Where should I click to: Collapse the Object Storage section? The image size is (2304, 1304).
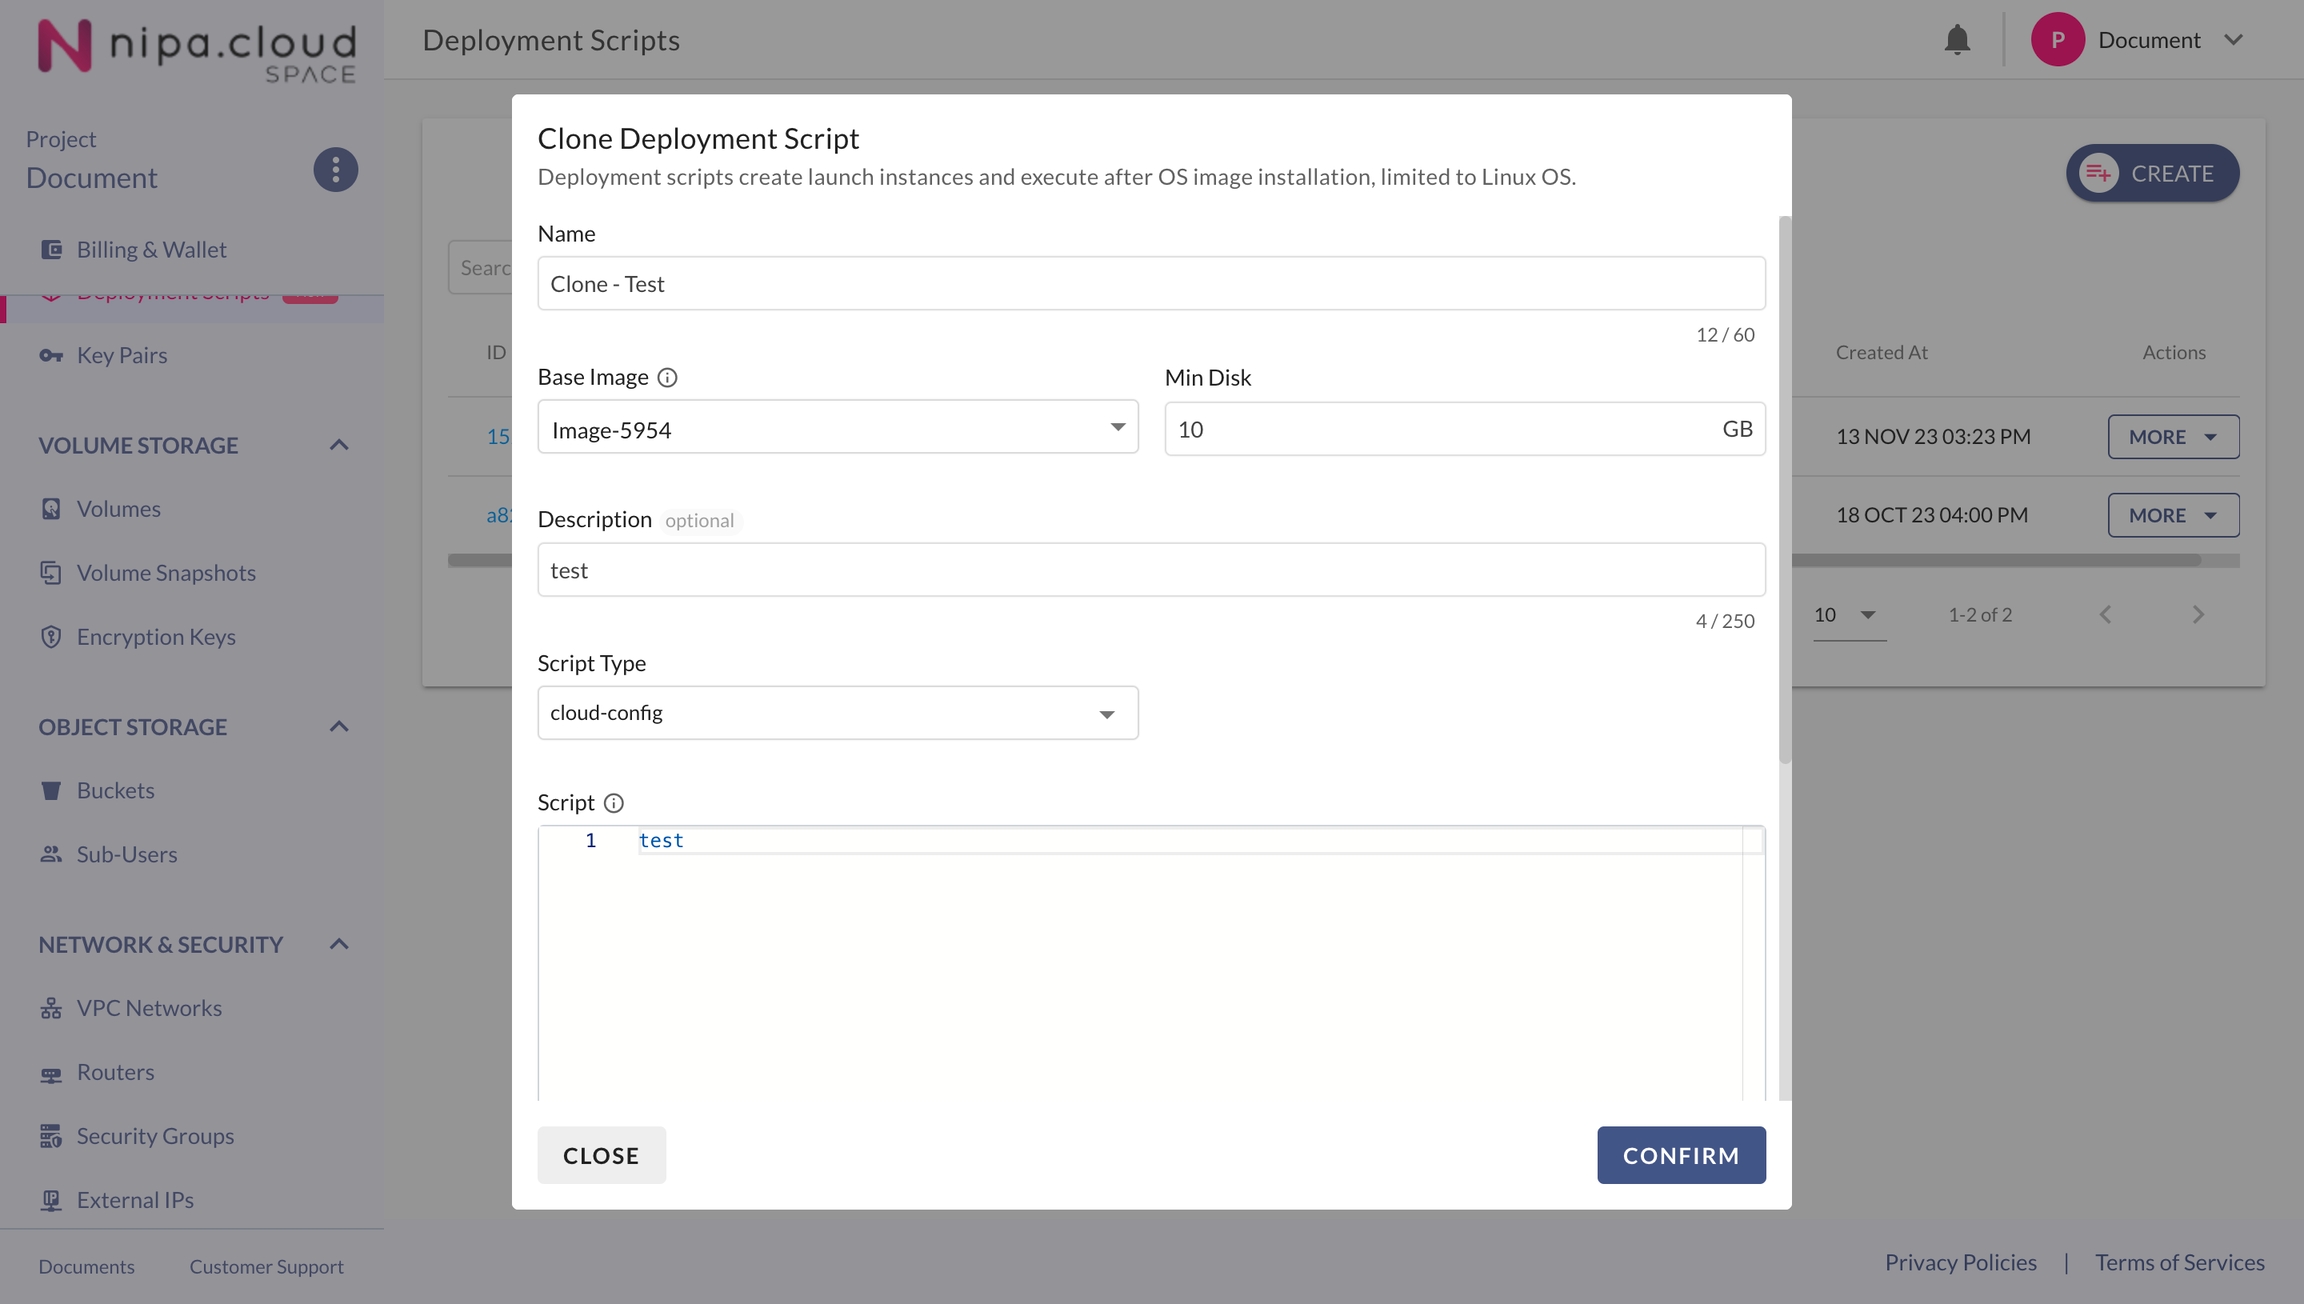pos(339,727)
